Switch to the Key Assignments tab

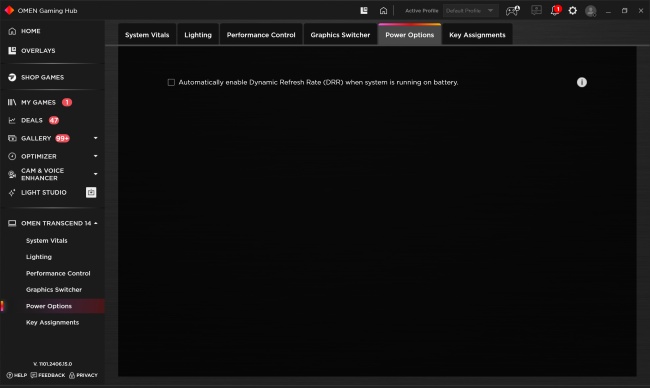tap(477, 35)
